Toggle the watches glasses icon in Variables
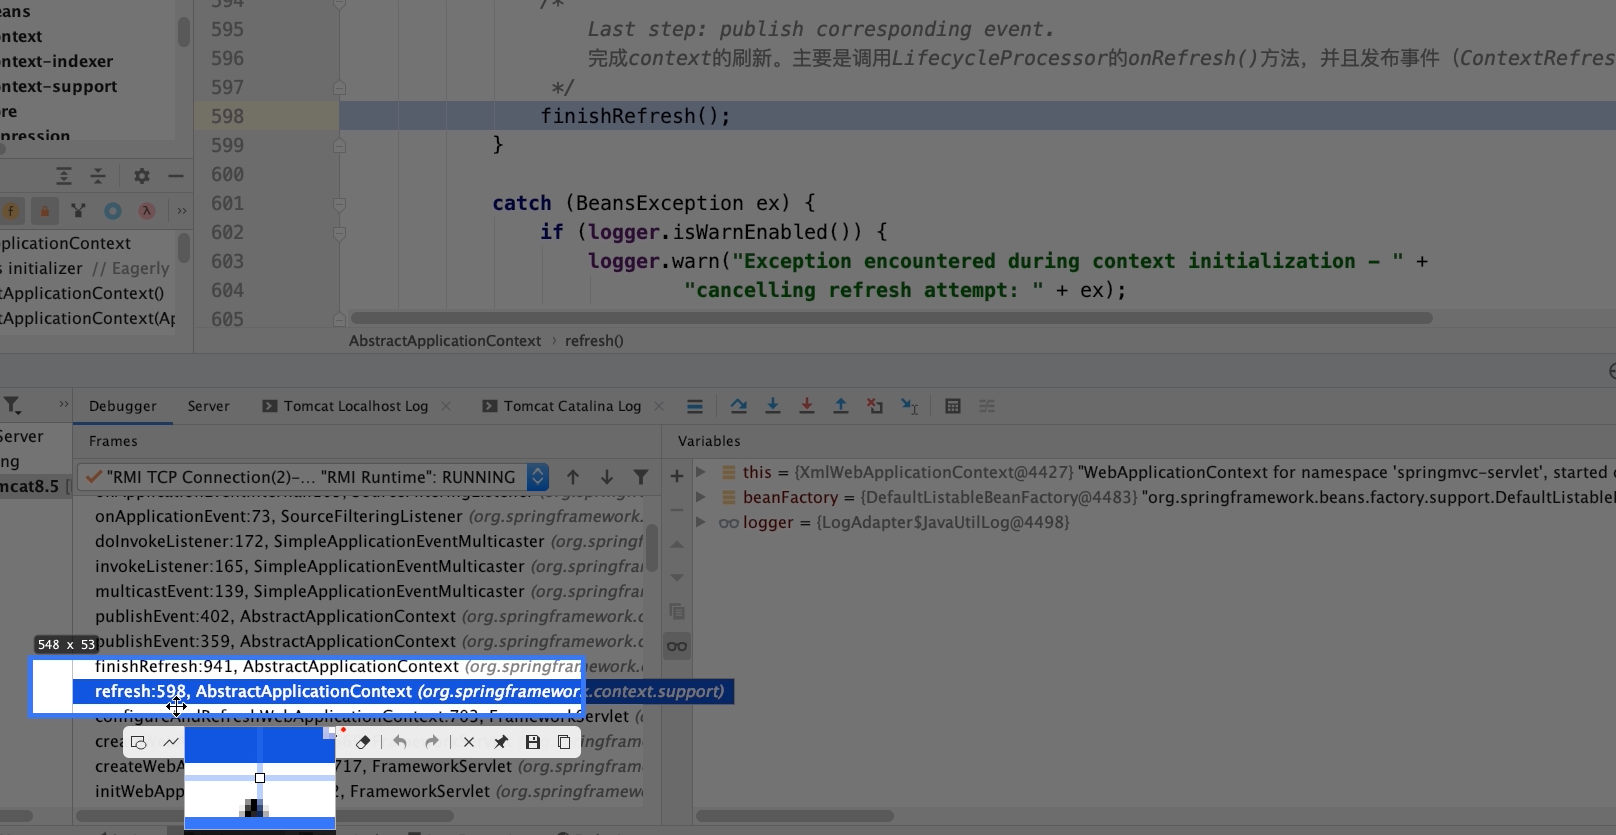The width and height of the screenshot is (1616, 835). [x=677, y=646]
